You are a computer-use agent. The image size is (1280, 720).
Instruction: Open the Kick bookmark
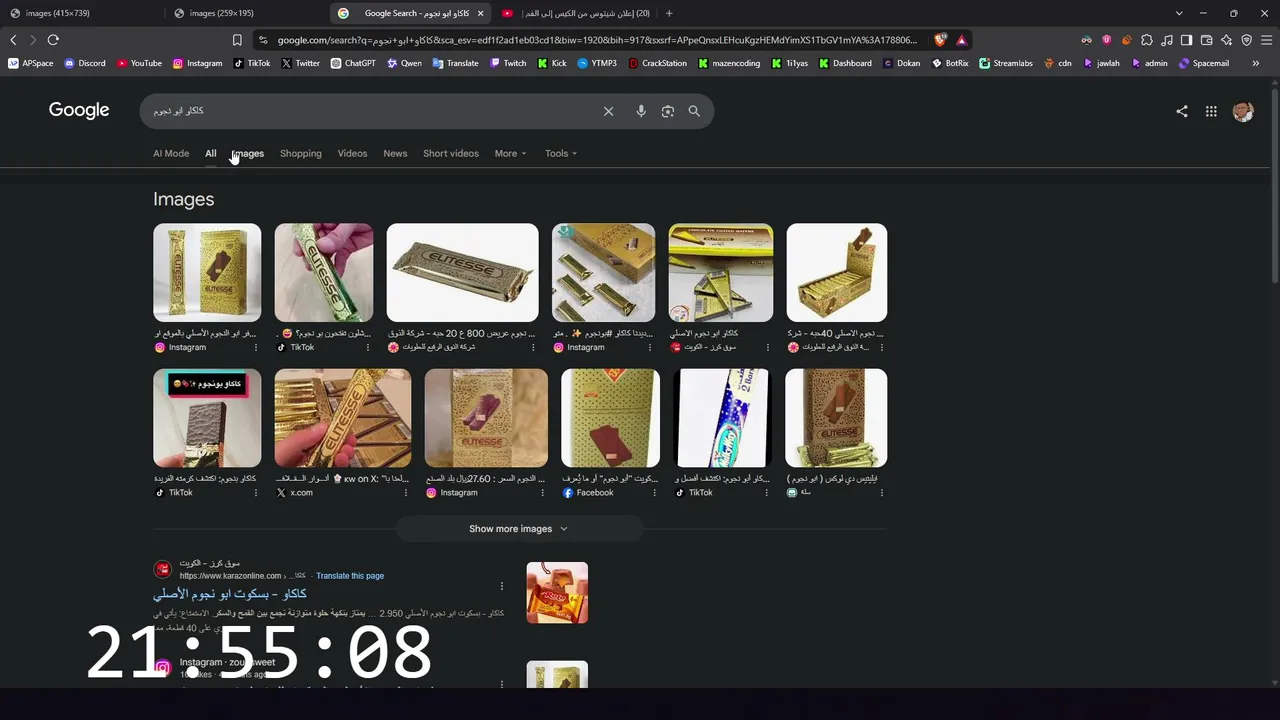pos(552,63)
